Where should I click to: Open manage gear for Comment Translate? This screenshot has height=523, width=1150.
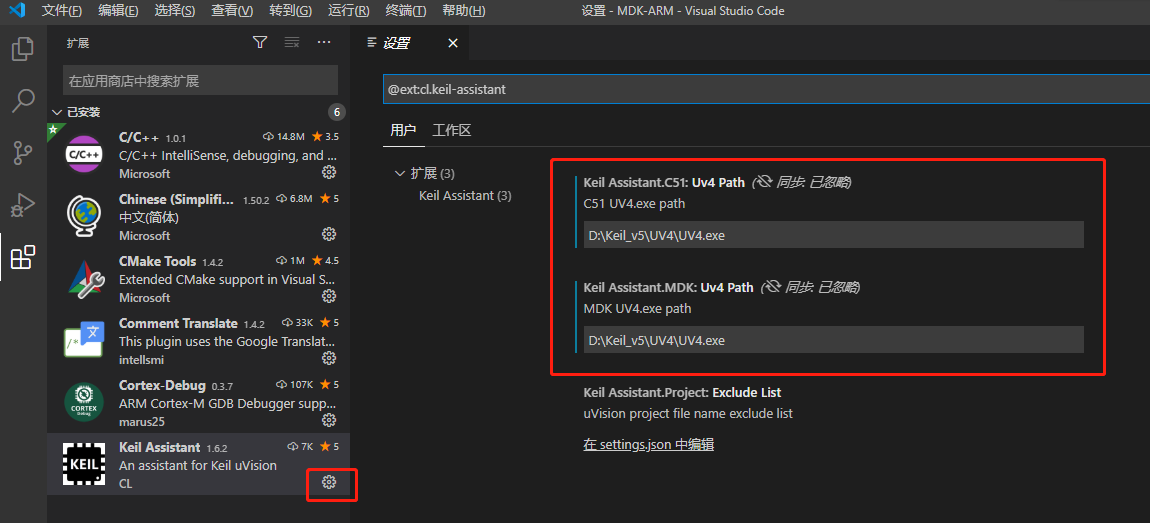[x=329, y=358]
